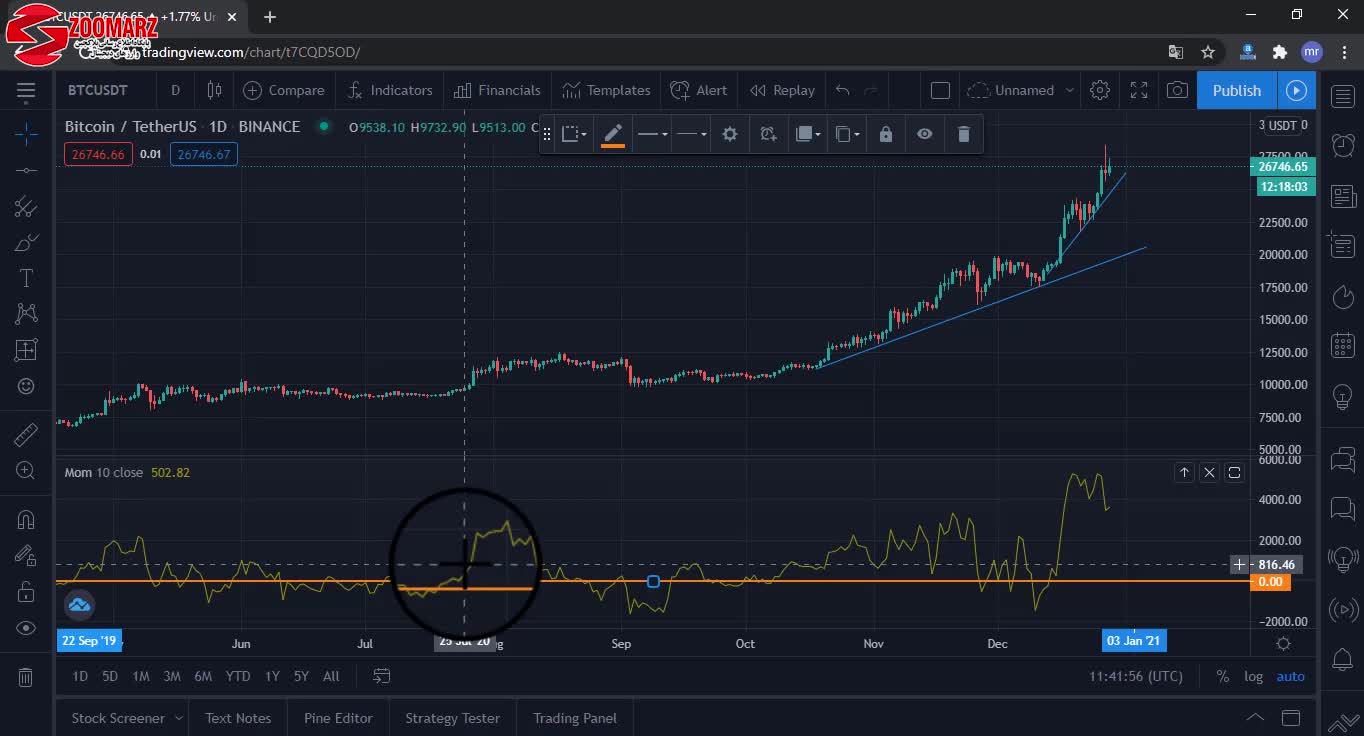Select the ruler Measure tool
The width and height of the screenshot is (1364, 736).
point(26,435)
